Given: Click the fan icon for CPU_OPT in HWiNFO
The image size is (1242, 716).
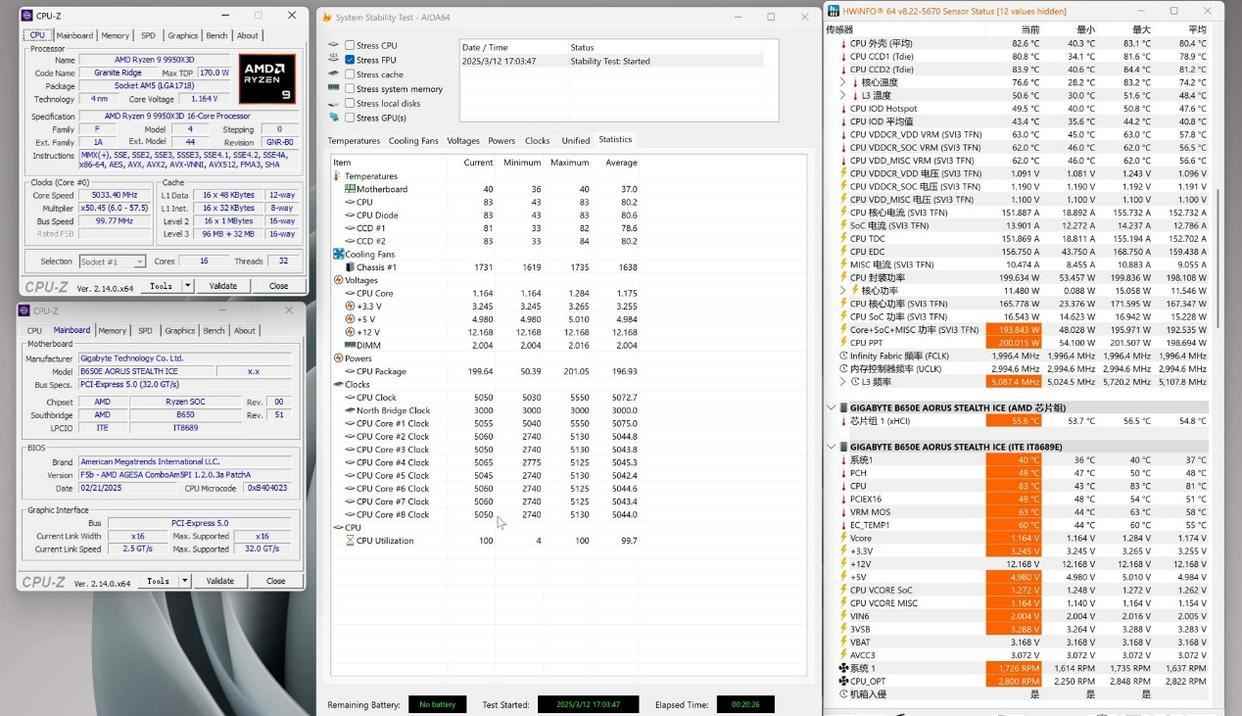Looking at the screenshot, I should coord(844,681).
